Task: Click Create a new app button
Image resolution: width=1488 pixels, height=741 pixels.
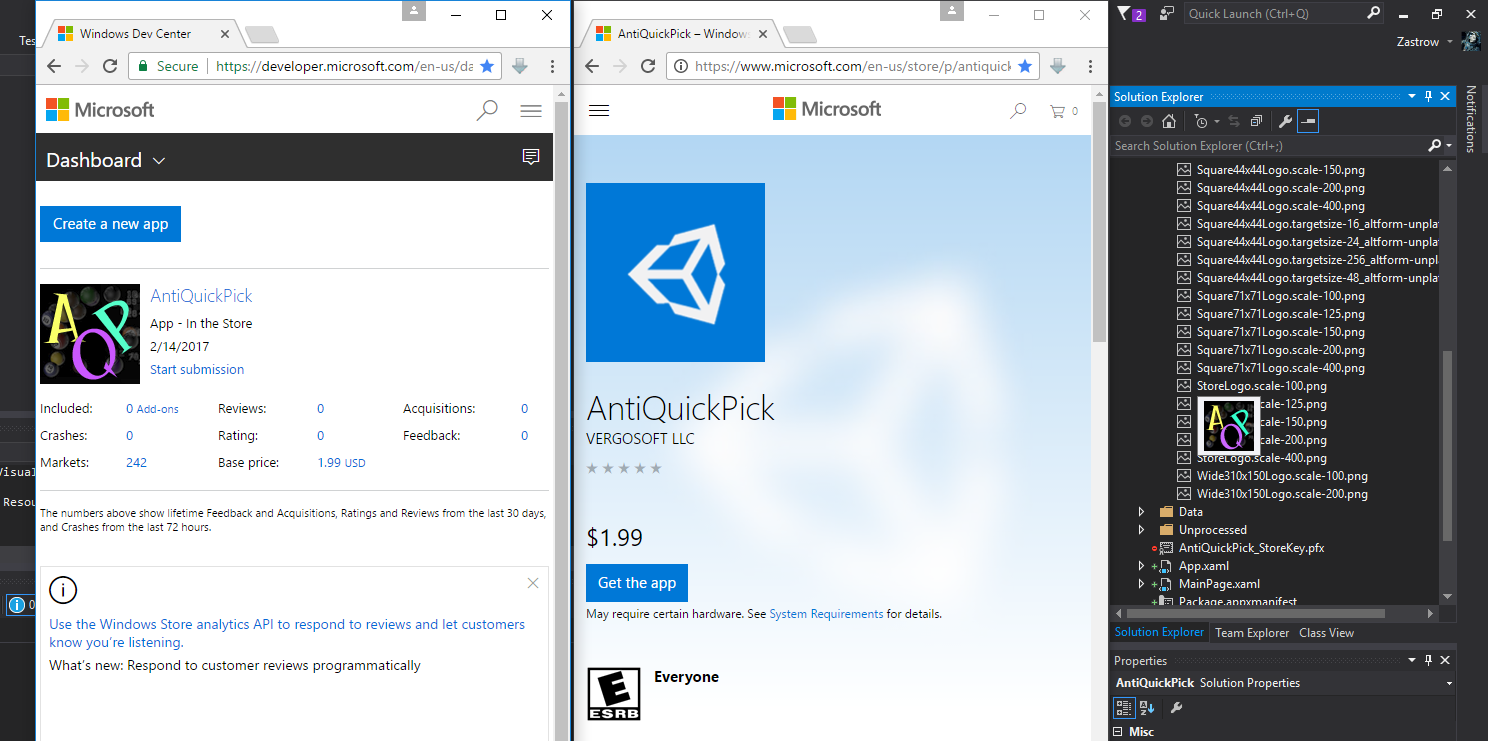Action: click(x=110, y=224)
